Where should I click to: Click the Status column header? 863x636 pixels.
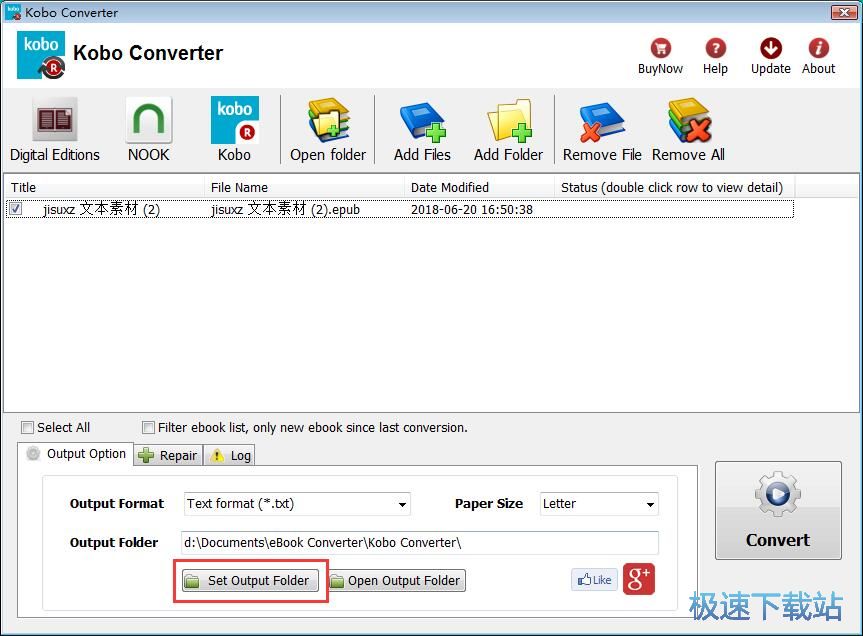[674, 187]
